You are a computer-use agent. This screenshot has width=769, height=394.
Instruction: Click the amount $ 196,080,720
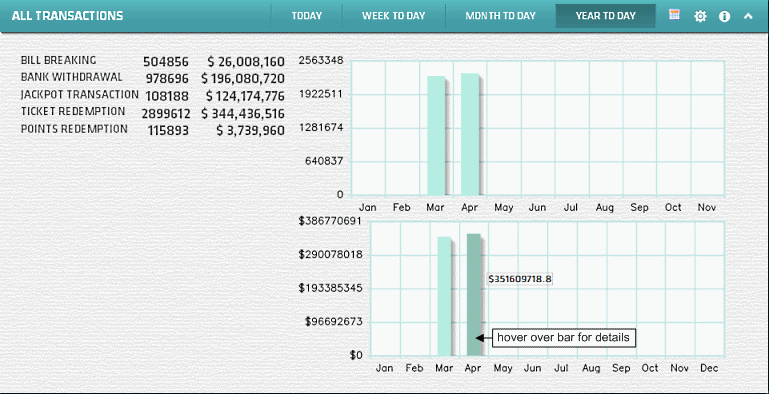tap(243, 79)
